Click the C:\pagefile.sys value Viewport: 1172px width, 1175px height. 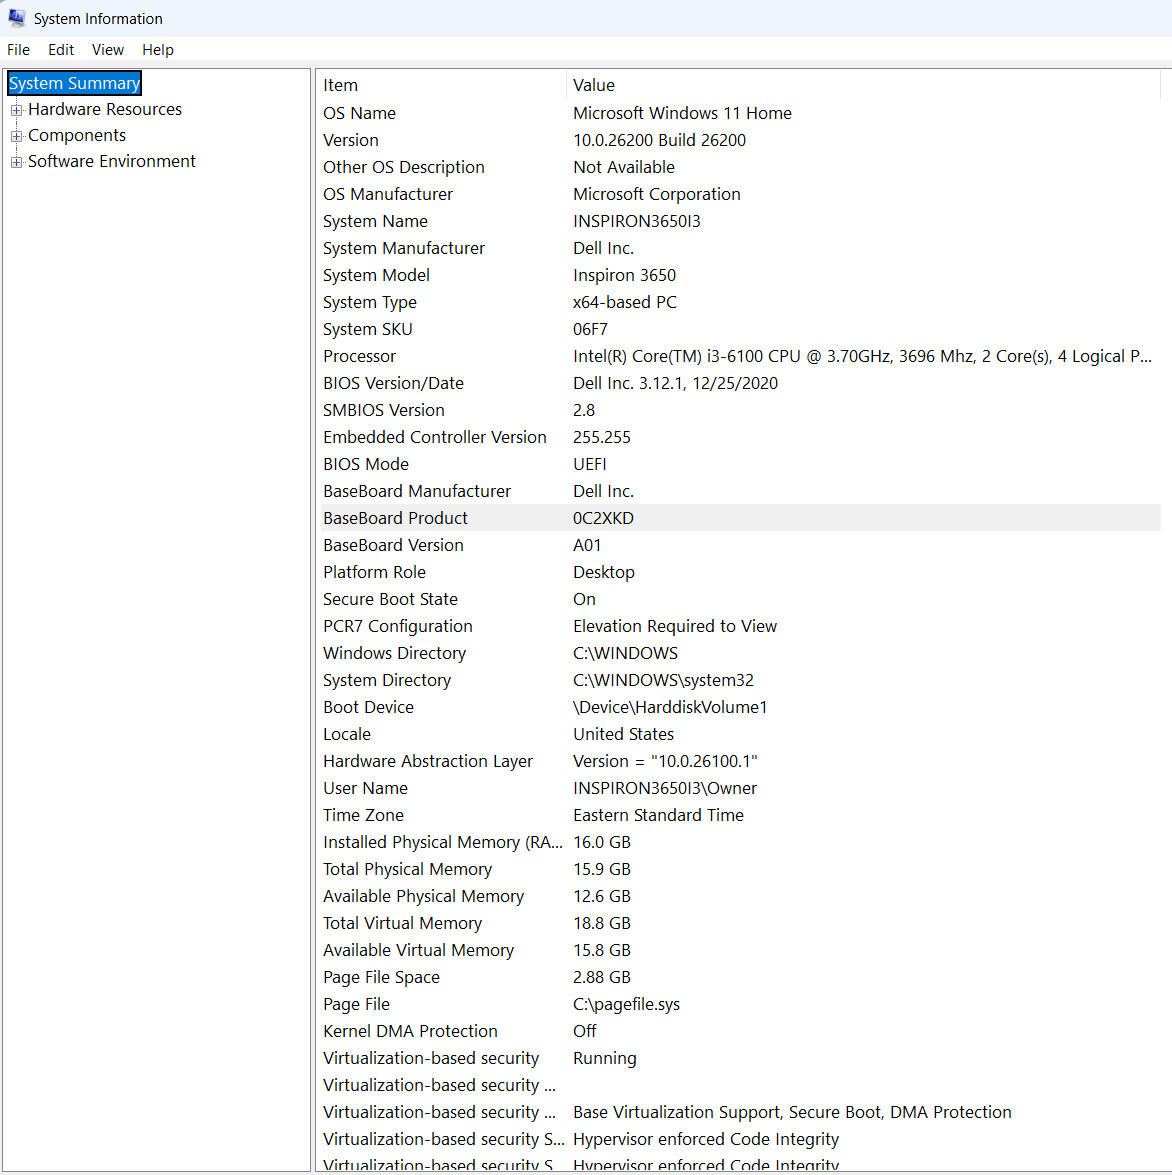coord(626,1003)
